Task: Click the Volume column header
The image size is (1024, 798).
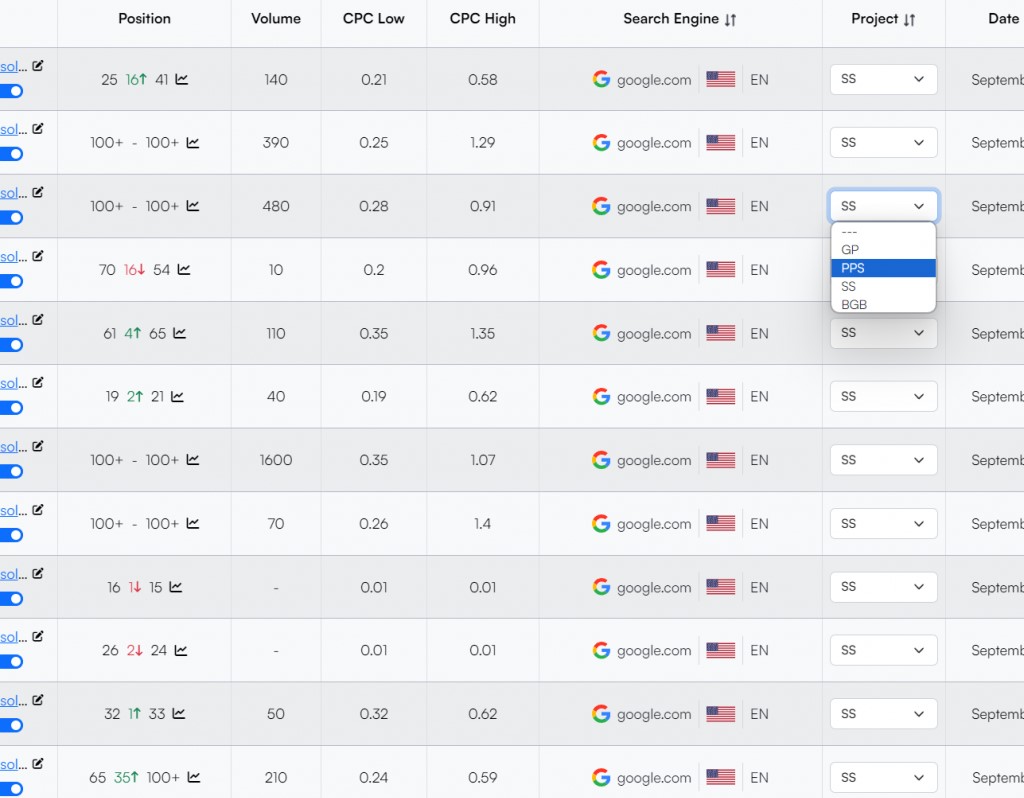Action: [276, 19]
